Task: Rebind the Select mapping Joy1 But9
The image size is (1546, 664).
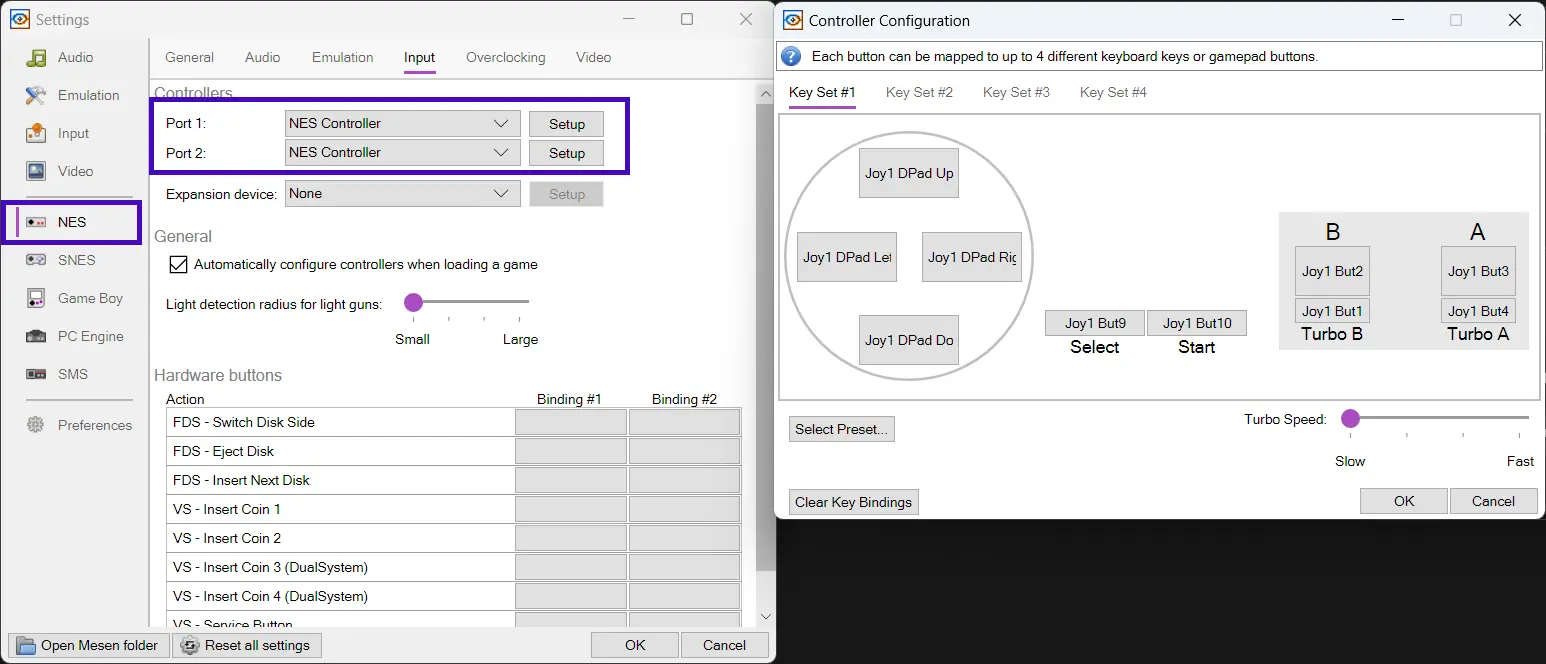Action: click(1095, 323)
